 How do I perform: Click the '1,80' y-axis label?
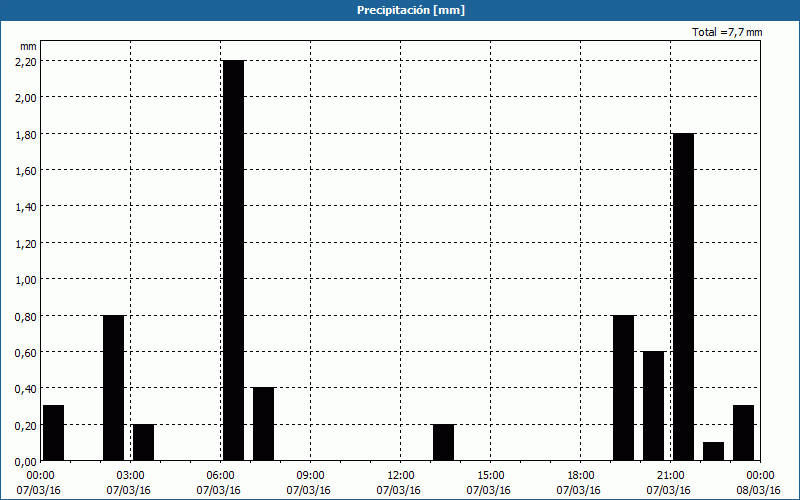pyautogui.click(x=26, y=134)
